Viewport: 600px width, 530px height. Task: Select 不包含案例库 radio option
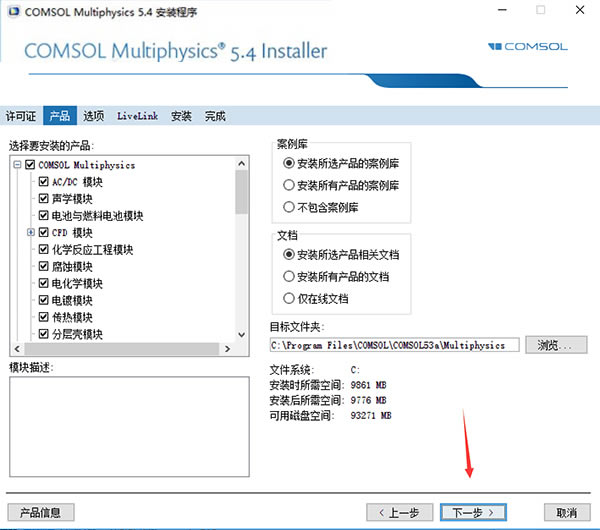coord(289,207)
